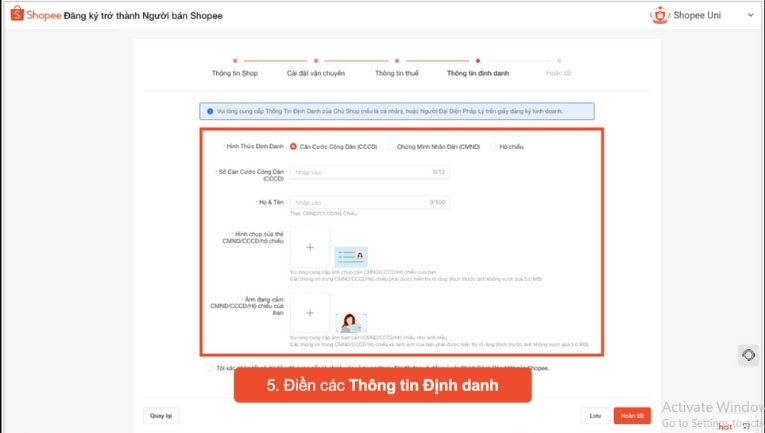Open the Shopee Uni account avatar
This screenshot has width=765, height=433.
tap(660, 15)
